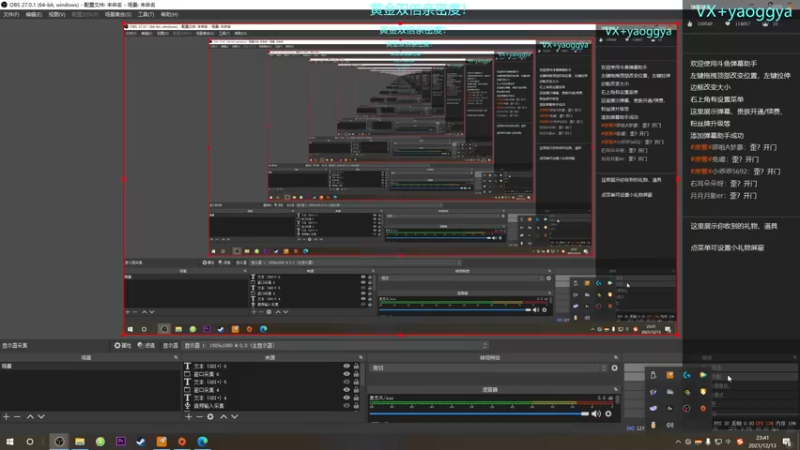
Task: Move scene up in the Scenes toolbar
Action: (x=30, y=417)
